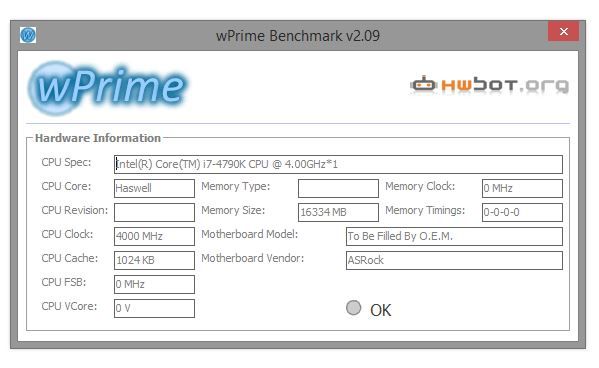This screenshot has width=599, height=368.
Task: Close the wPrime Benchmark window
Action: coord(563,31)
